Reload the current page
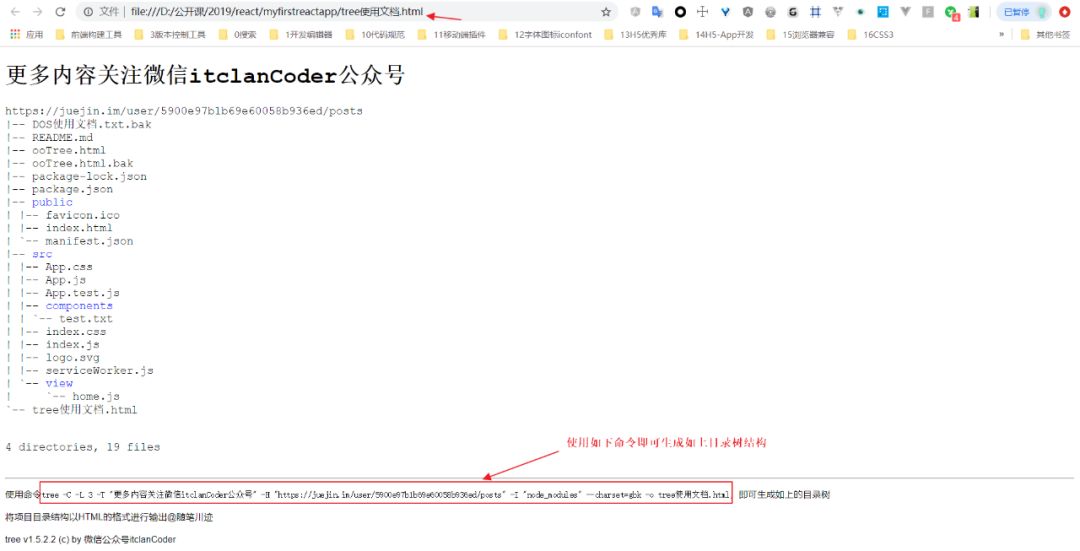This screenshot has width=1080, height=551. click(60, 12)
